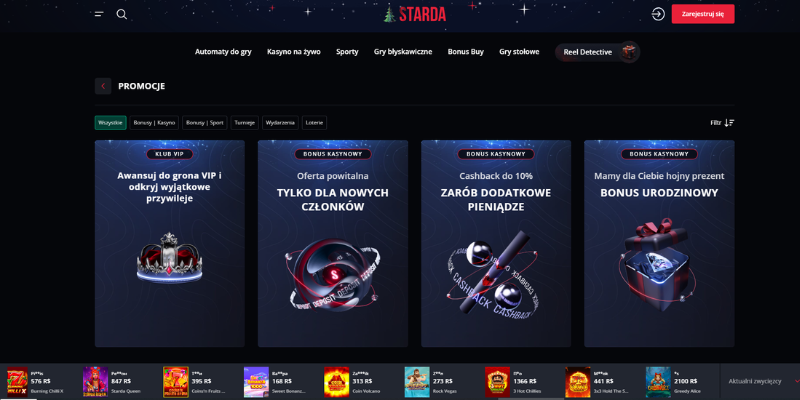This screenshot has width=800, height=400.
Task: Open Kasyno na żywo menu
Action: point(294,52)
